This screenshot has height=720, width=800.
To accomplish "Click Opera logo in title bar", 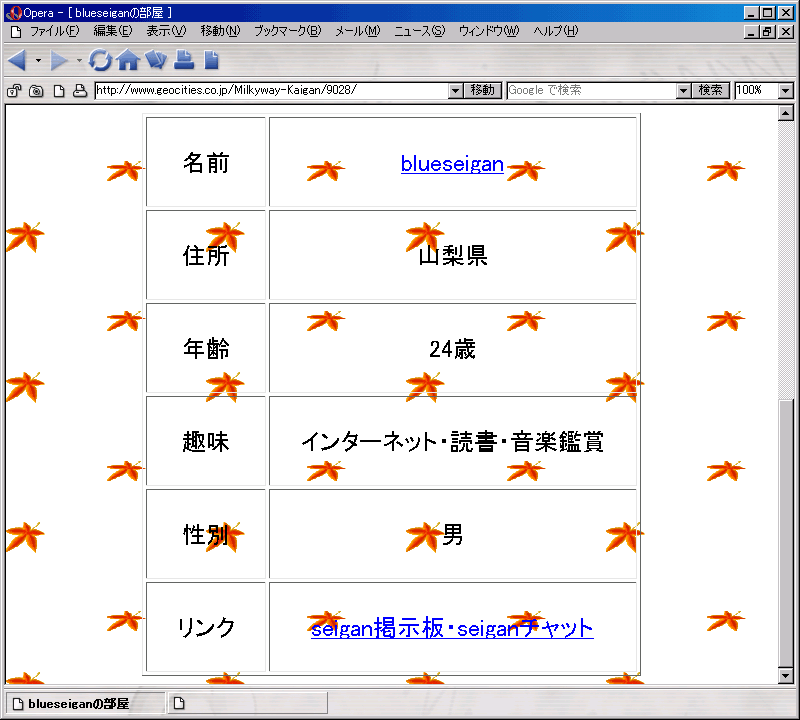I will 14,13.
